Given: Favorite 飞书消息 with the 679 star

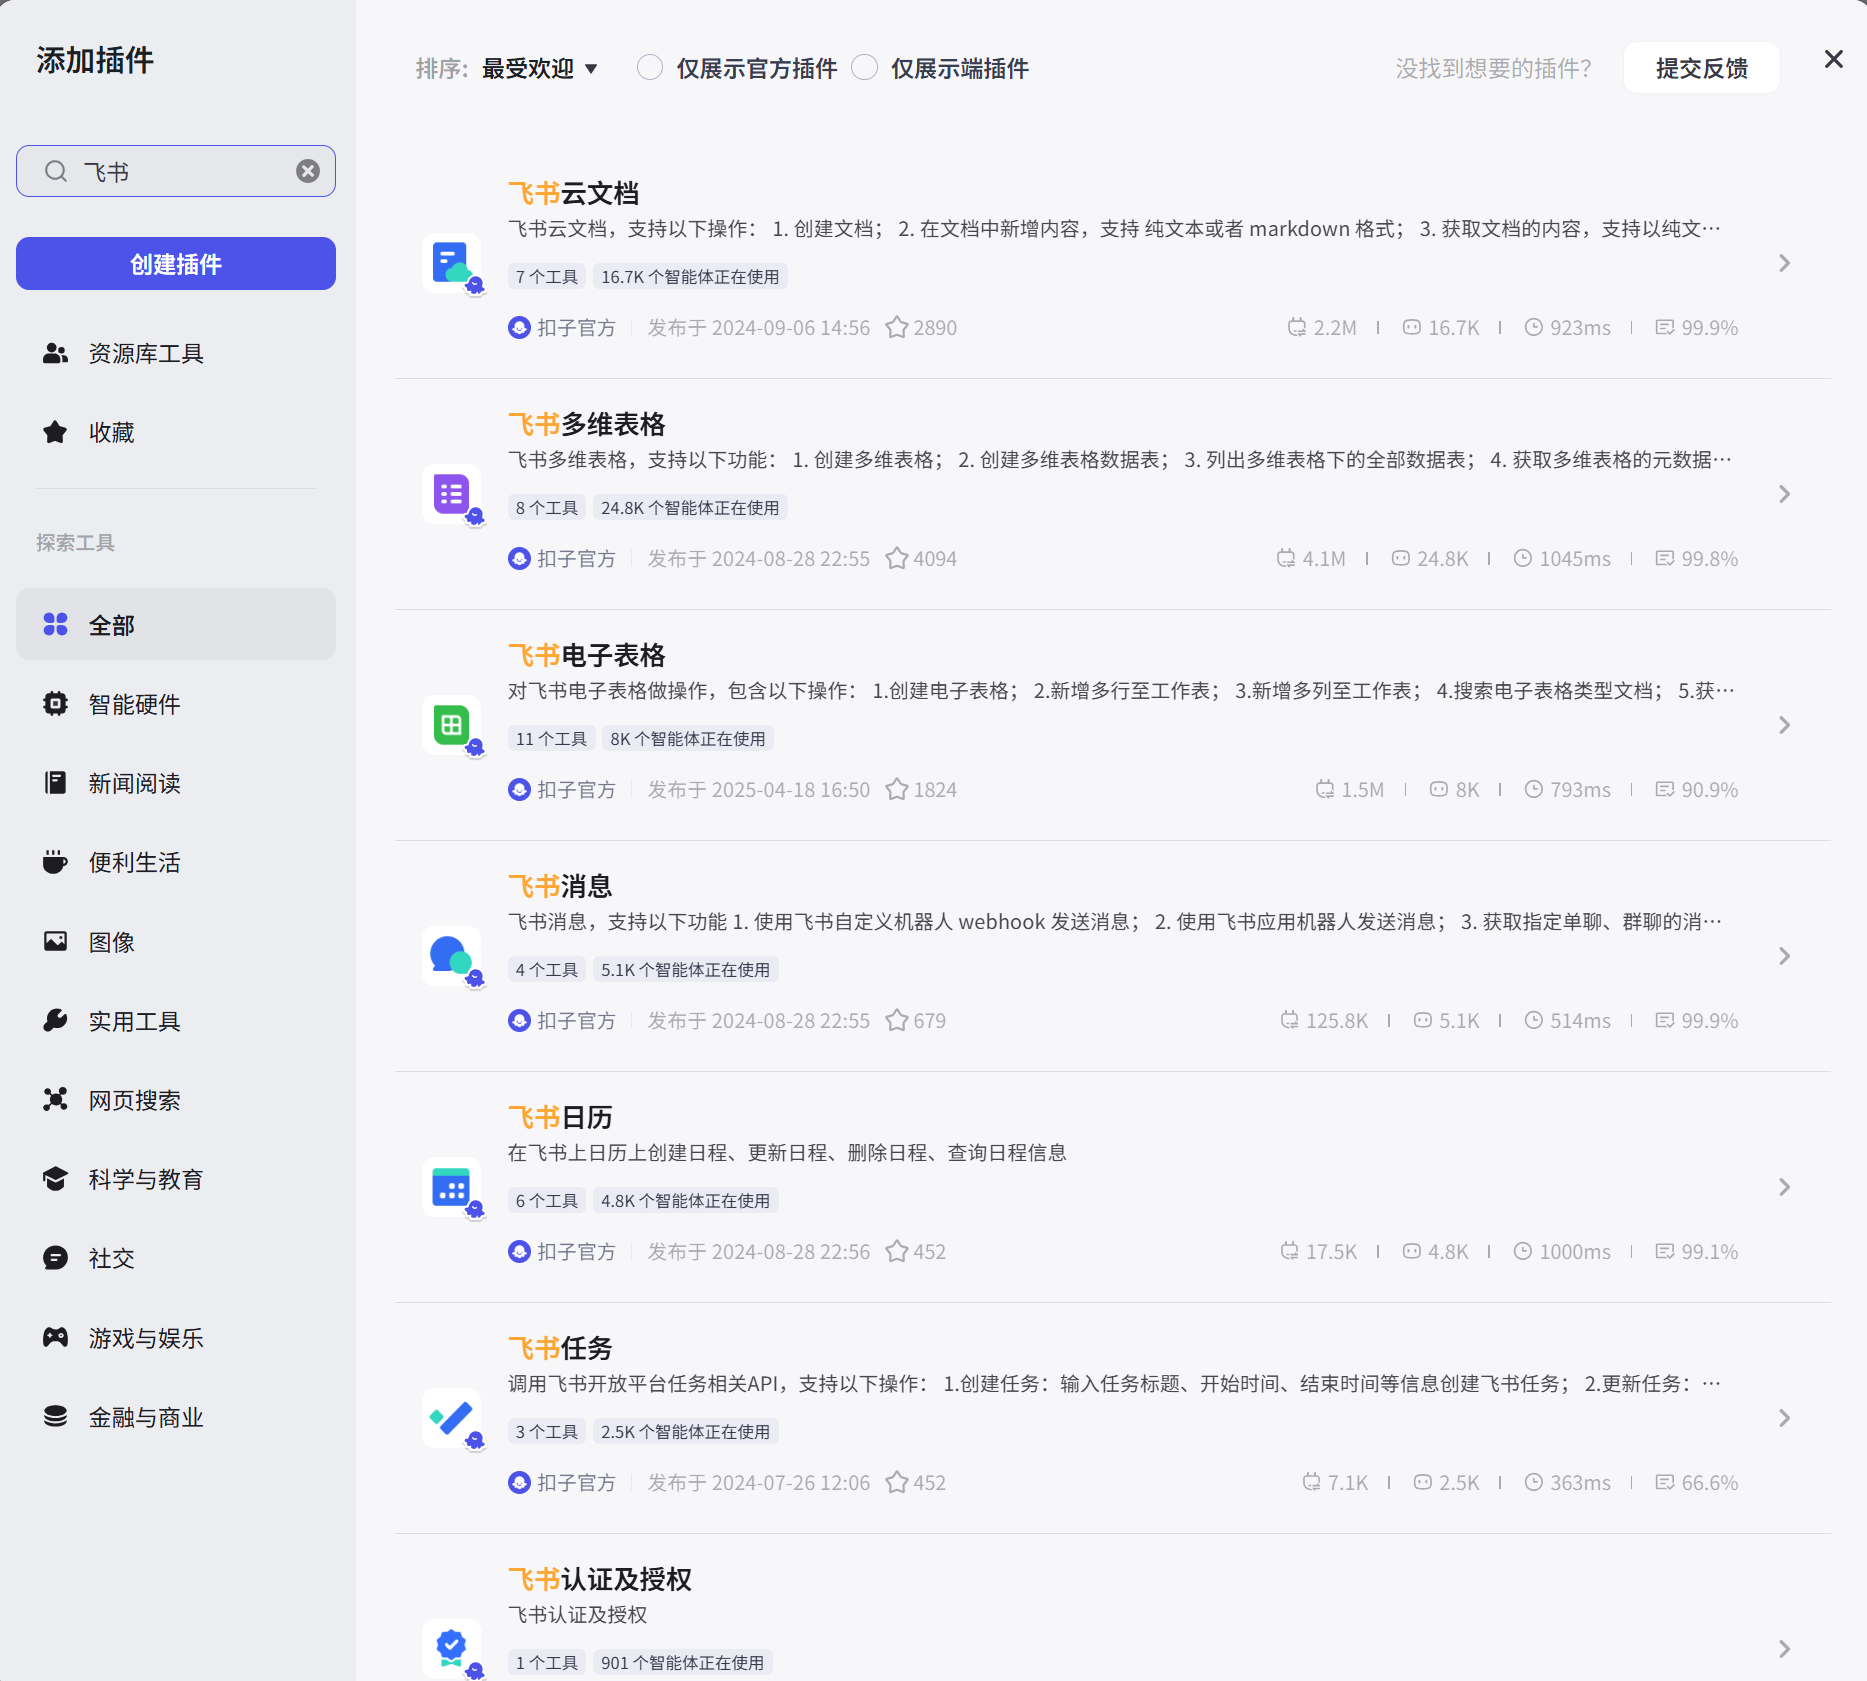Looking at the screenshot, I should pos(897,1021).
